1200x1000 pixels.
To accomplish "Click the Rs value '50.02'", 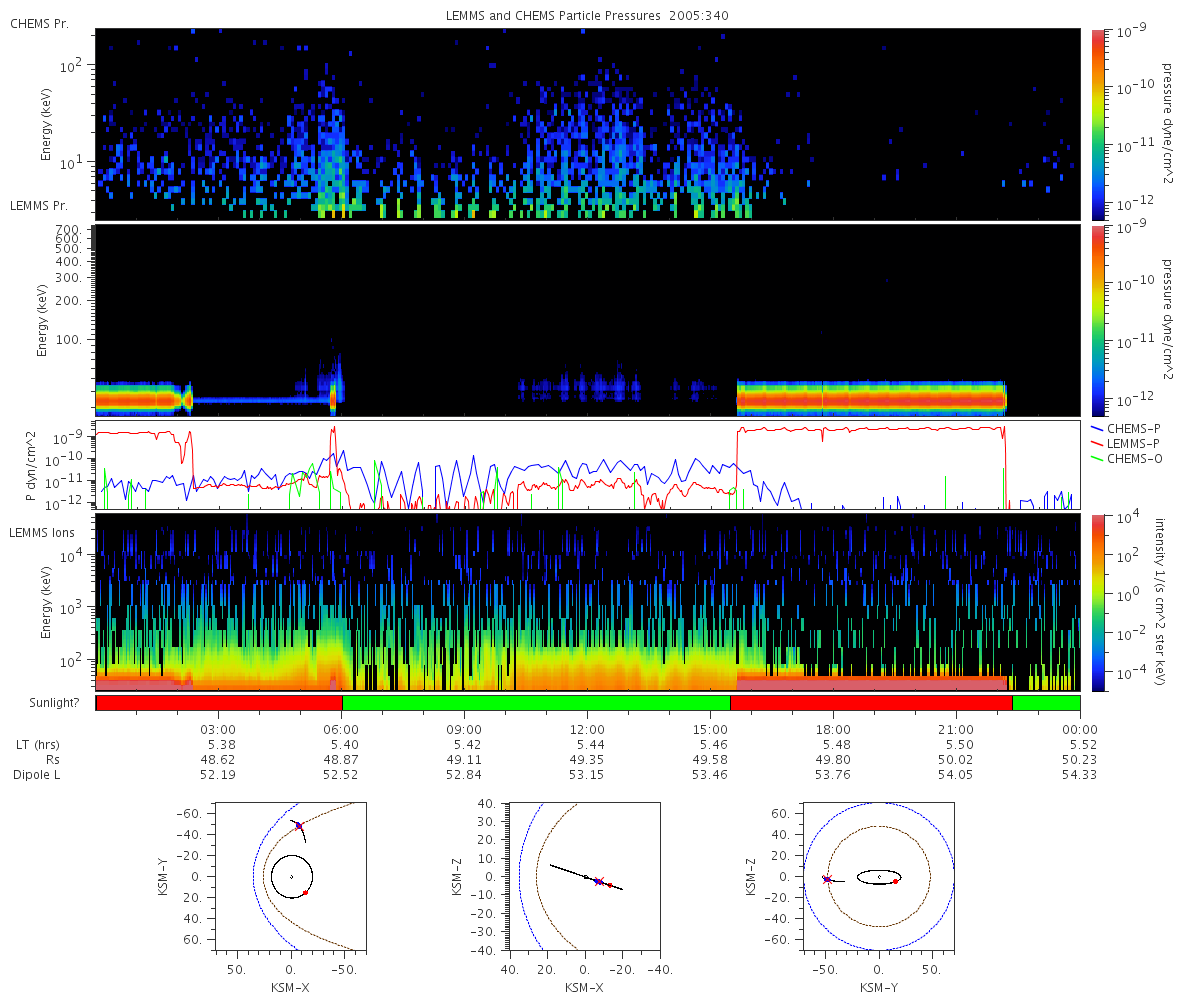I will [x=957, y=759].
